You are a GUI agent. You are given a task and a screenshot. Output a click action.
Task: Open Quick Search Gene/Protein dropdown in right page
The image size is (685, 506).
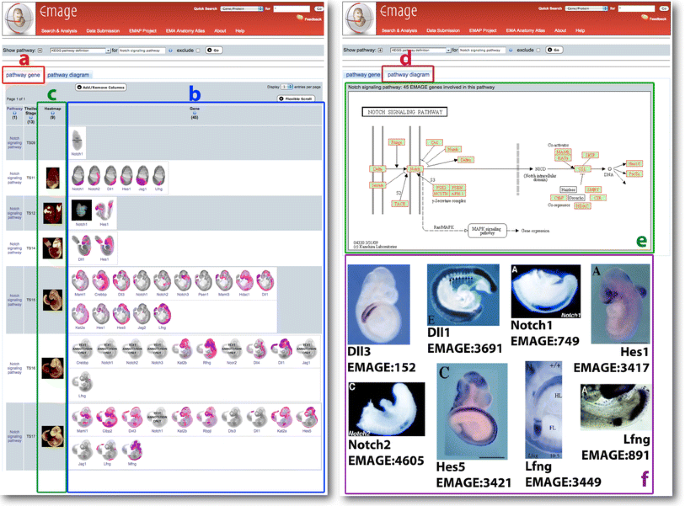pos(586,8)
